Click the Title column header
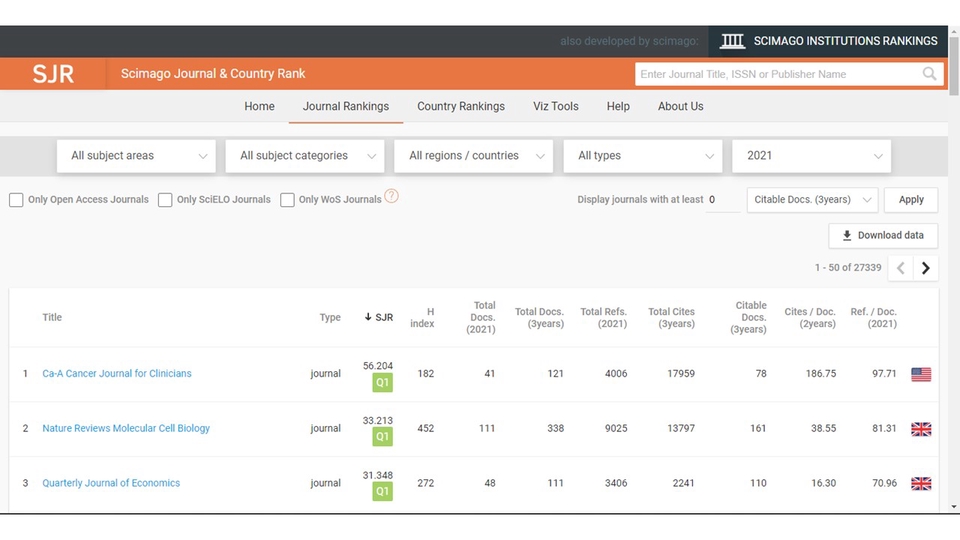The height and width of the screenshot is (540, 960). pyautogui.click(x=52, y=317)
